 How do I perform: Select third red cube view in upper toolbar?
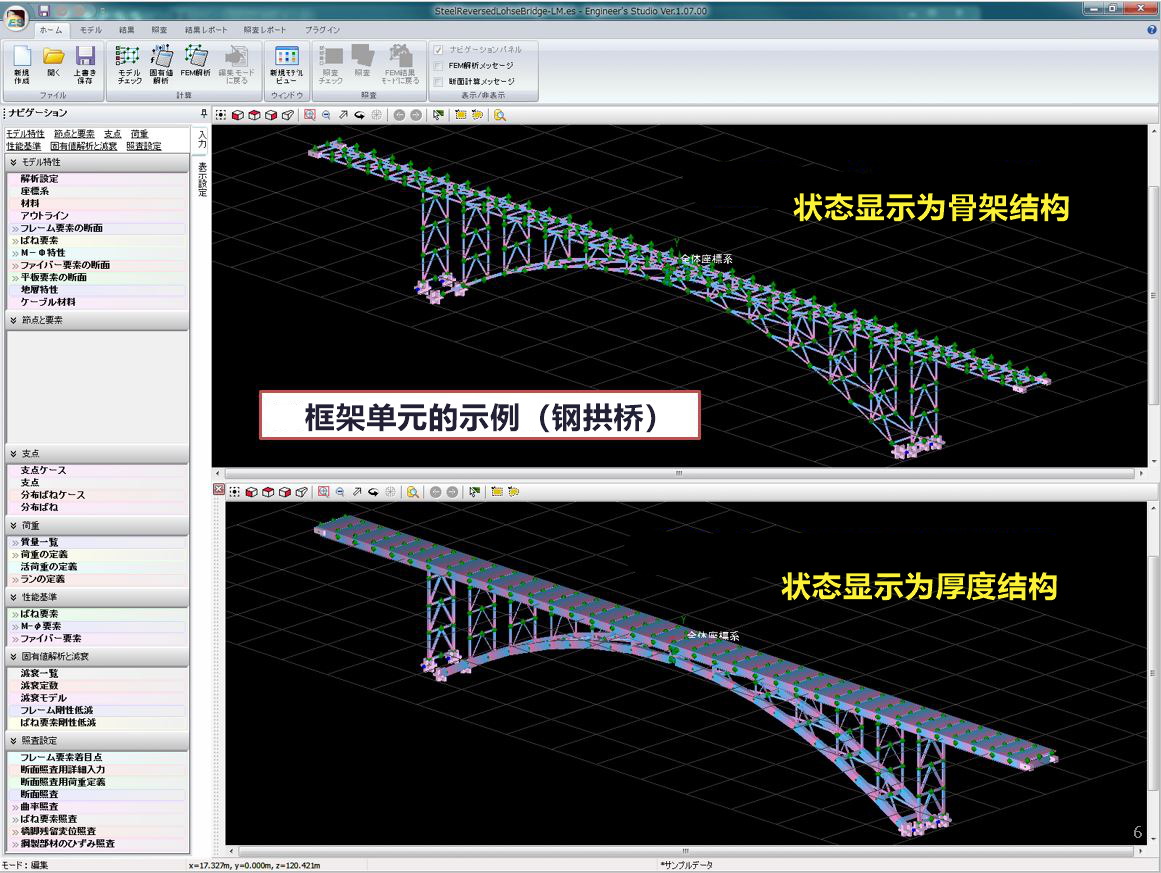point(271,115)
